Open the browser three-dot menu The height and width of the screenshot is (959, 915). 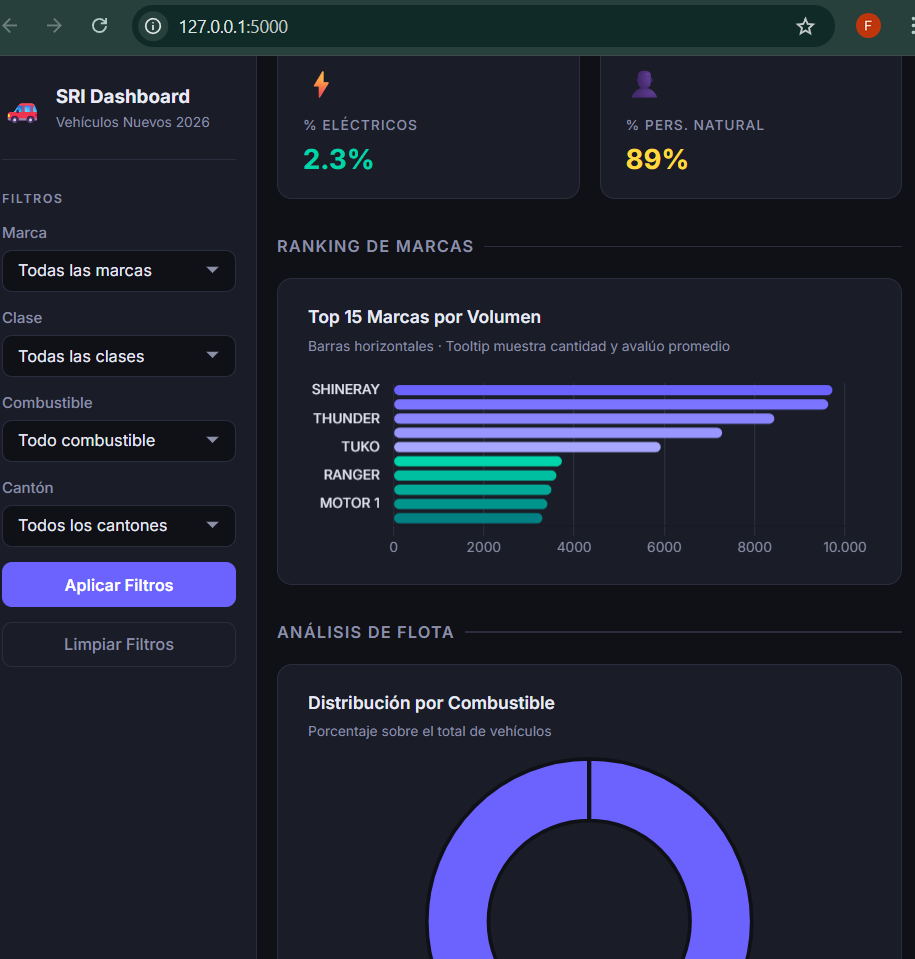(906, 26)
